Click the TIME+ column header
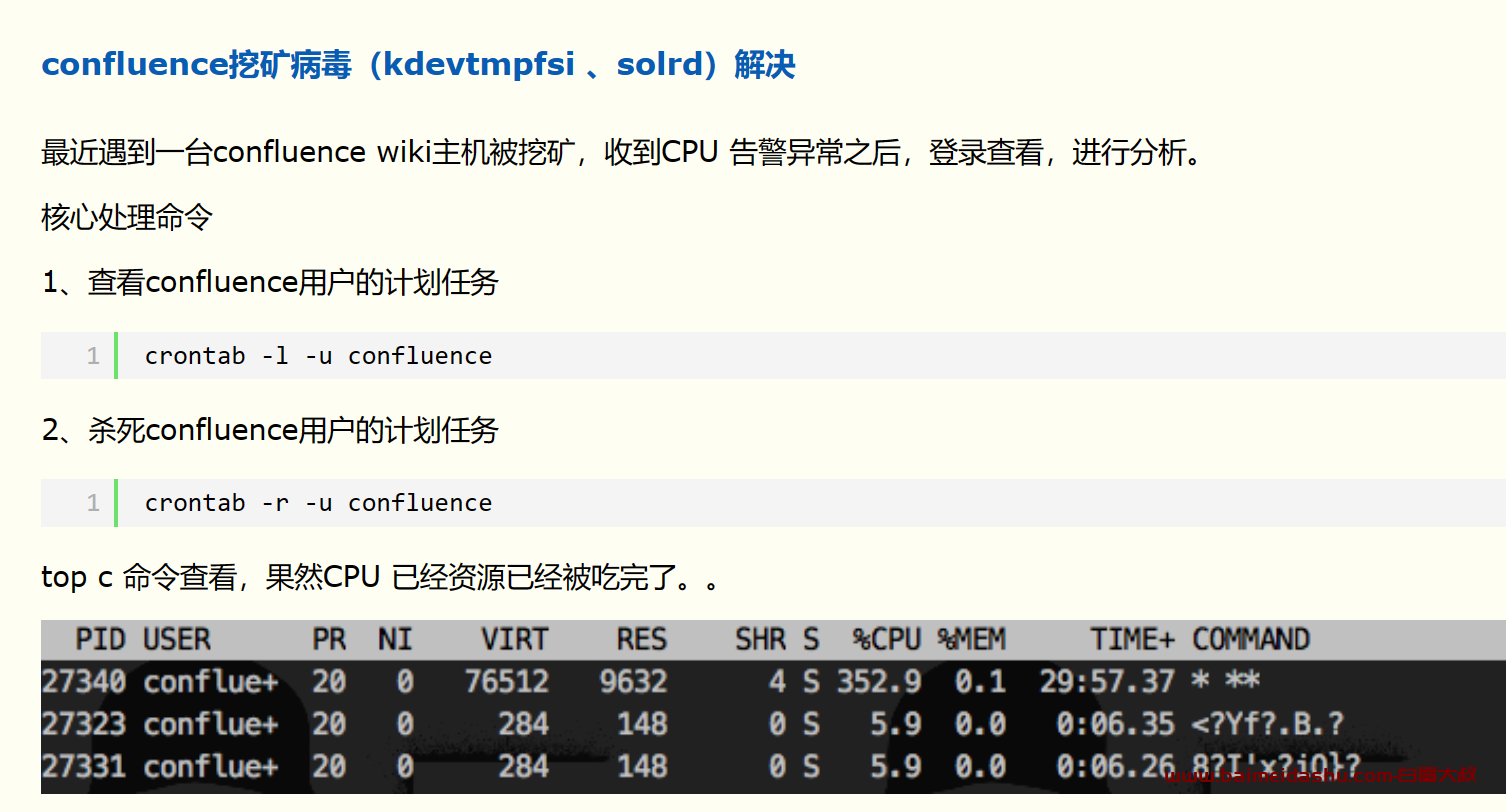 [1132, 640]
